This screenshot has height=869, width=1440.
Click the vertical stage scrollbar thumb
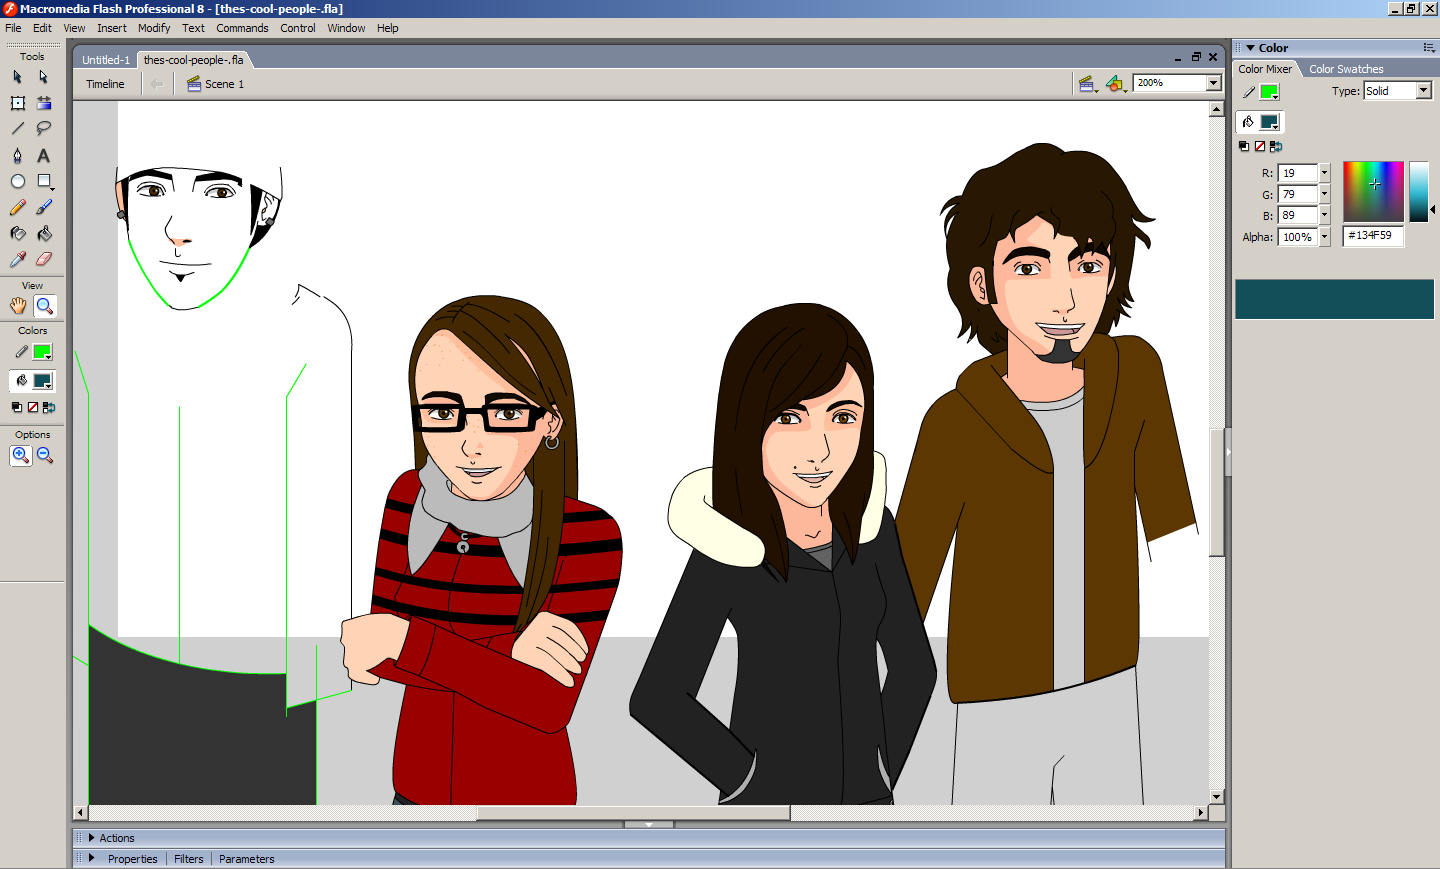point(1217,492)
